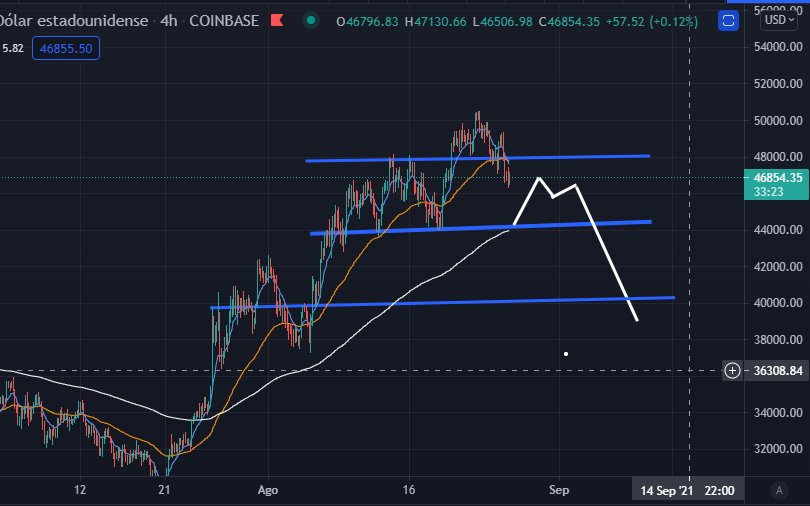Screen dimensions: 810x506
Task: Click the Sep label on time axis
Action: tap(559, 490)
